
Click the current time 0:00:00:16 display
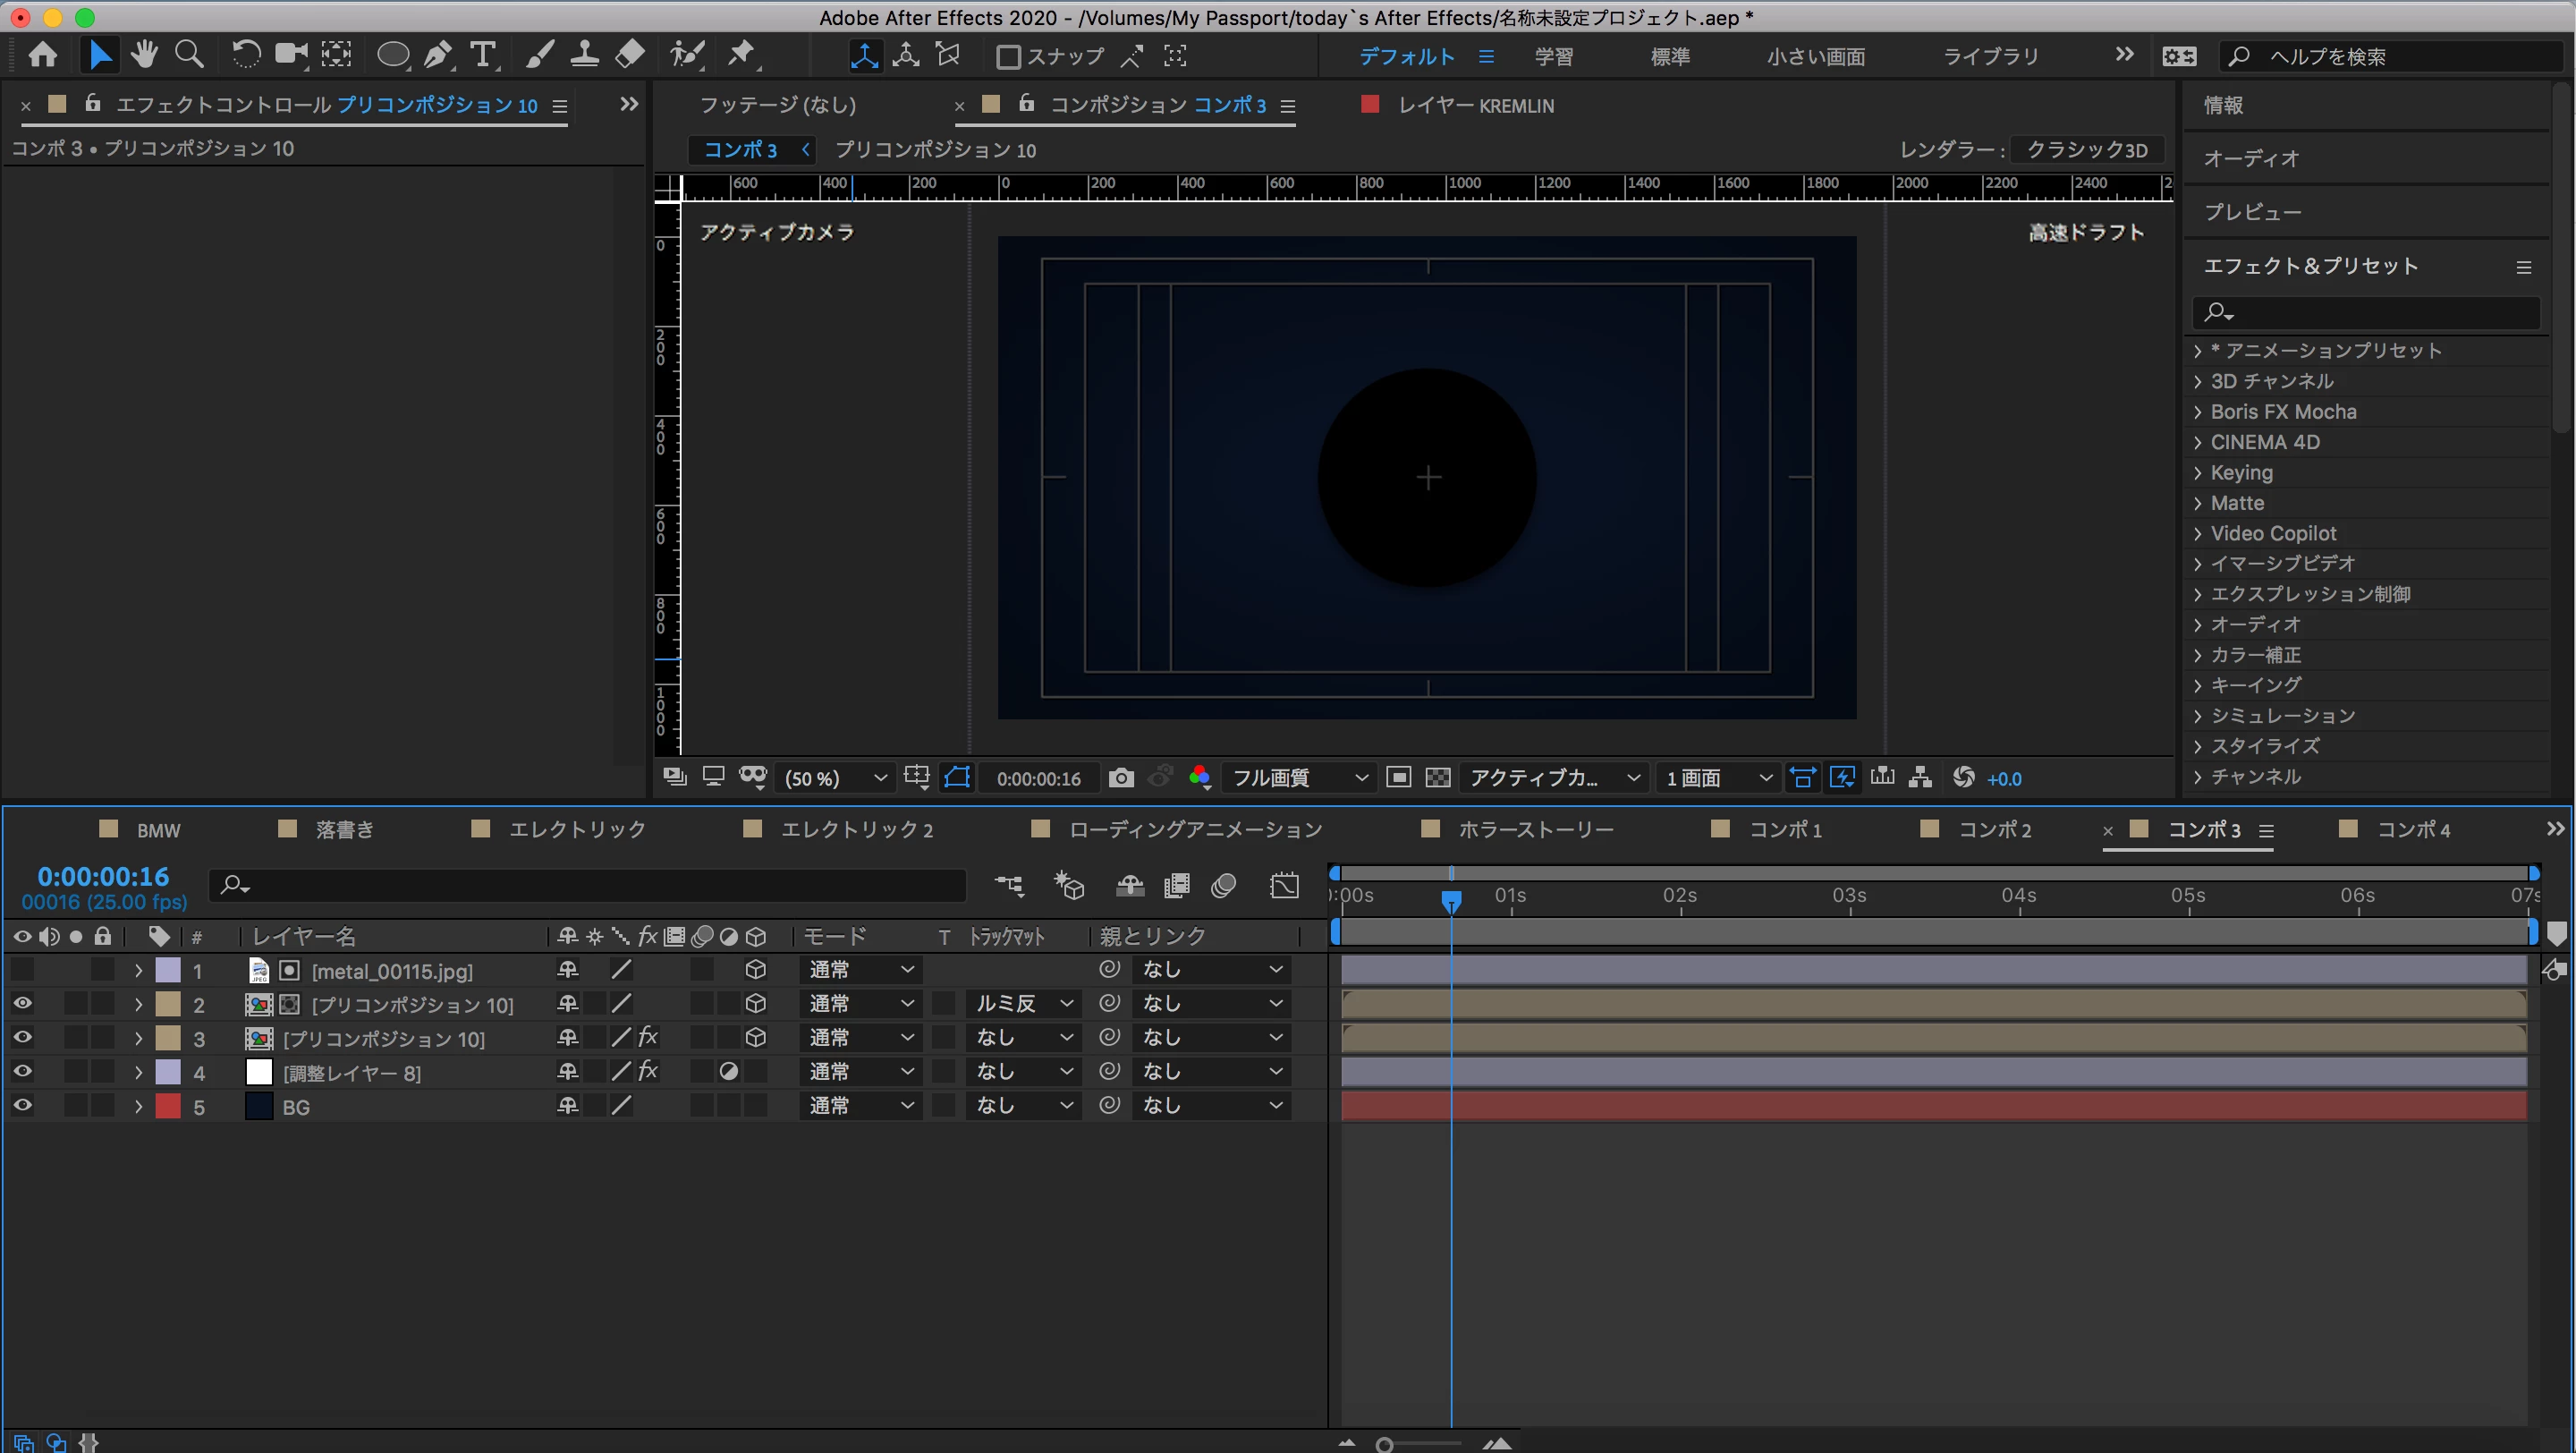click(103, 876)
